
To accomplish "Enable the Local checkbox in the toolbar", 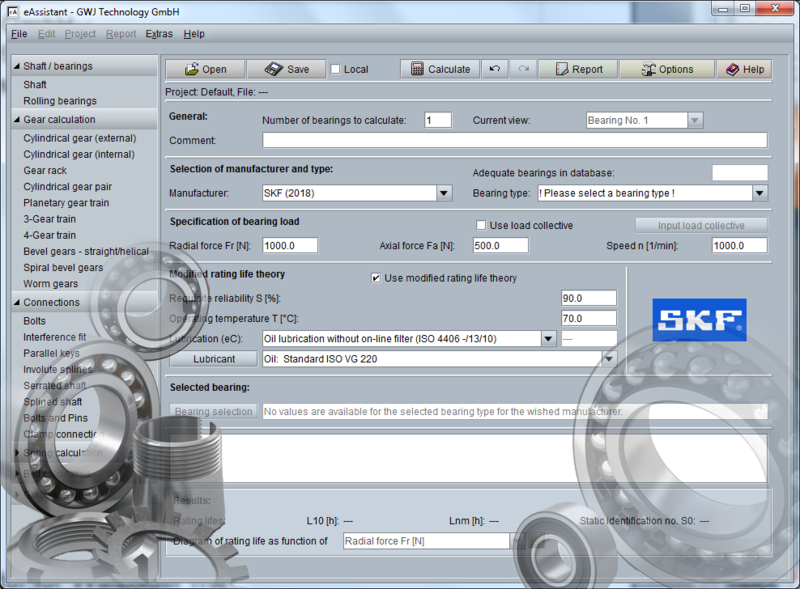I will tap(337, 69).
